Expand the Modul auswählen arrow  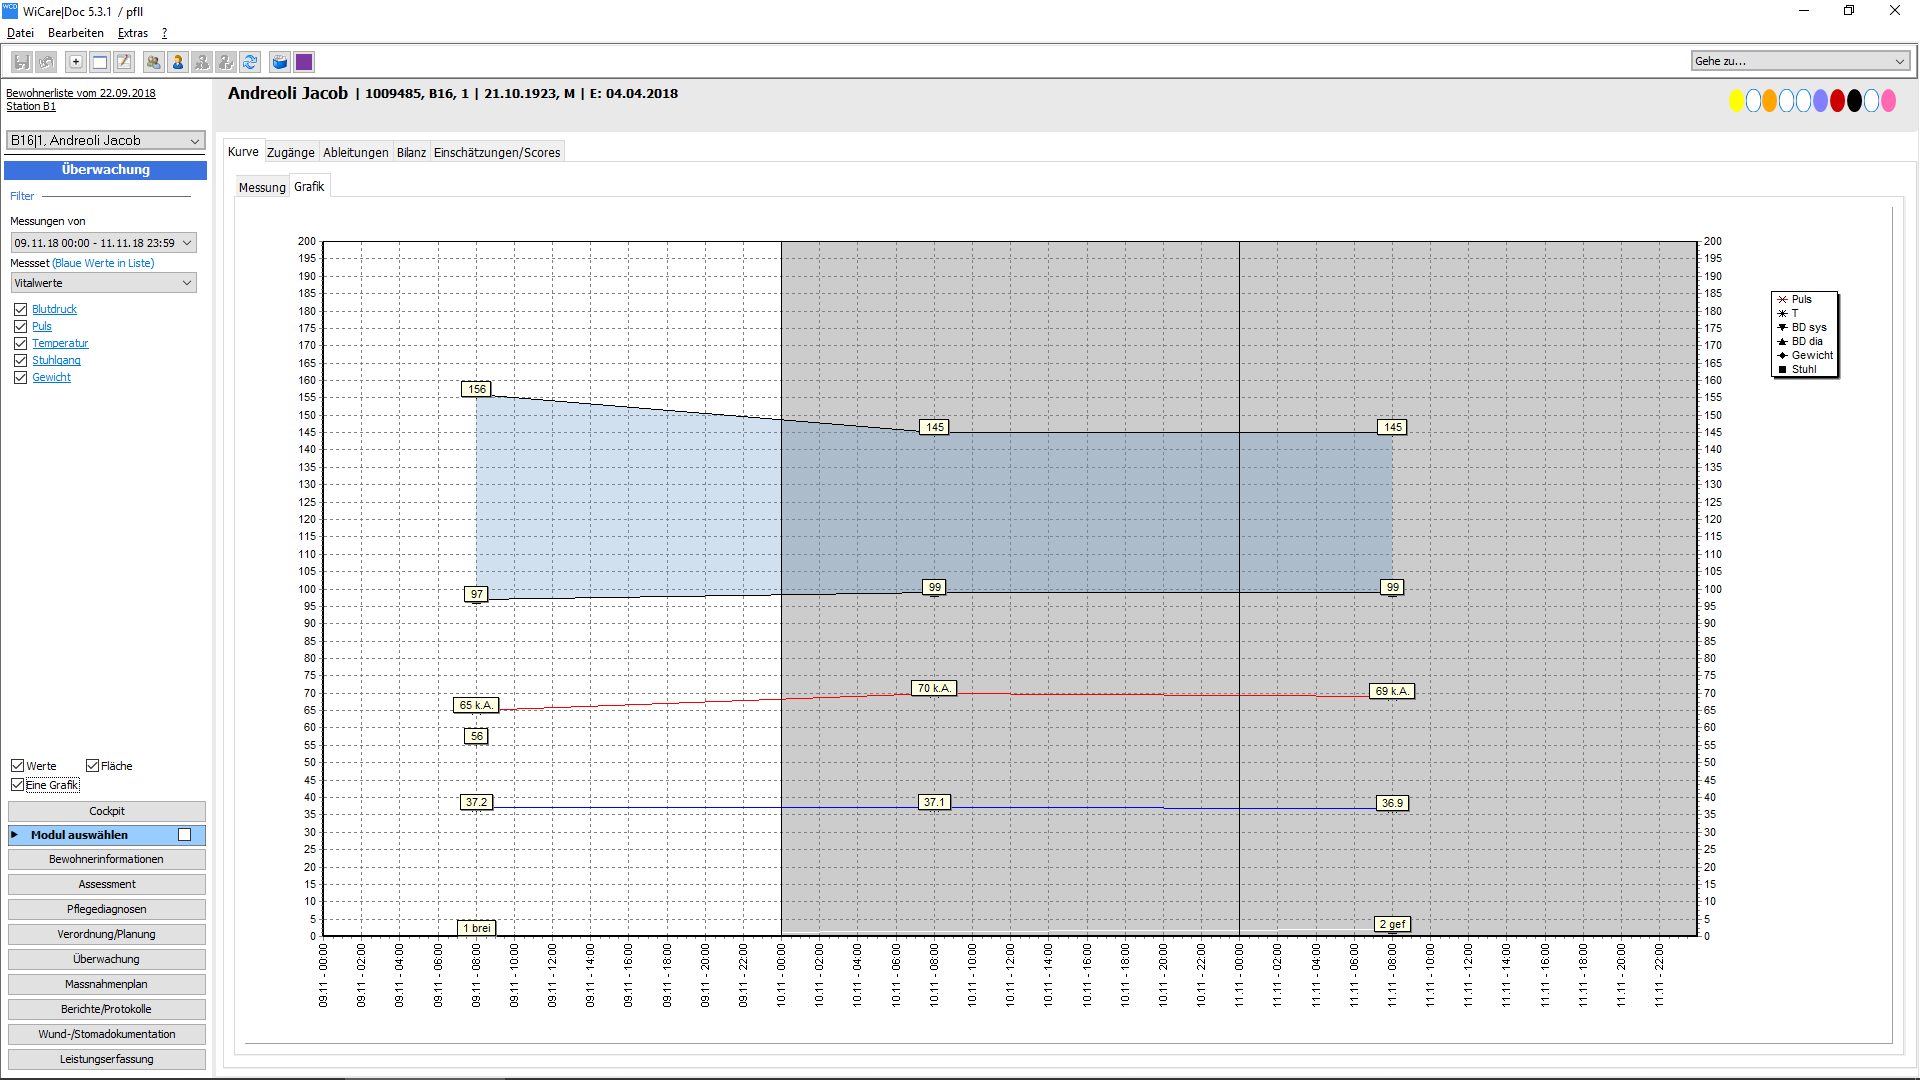(15, 835)
